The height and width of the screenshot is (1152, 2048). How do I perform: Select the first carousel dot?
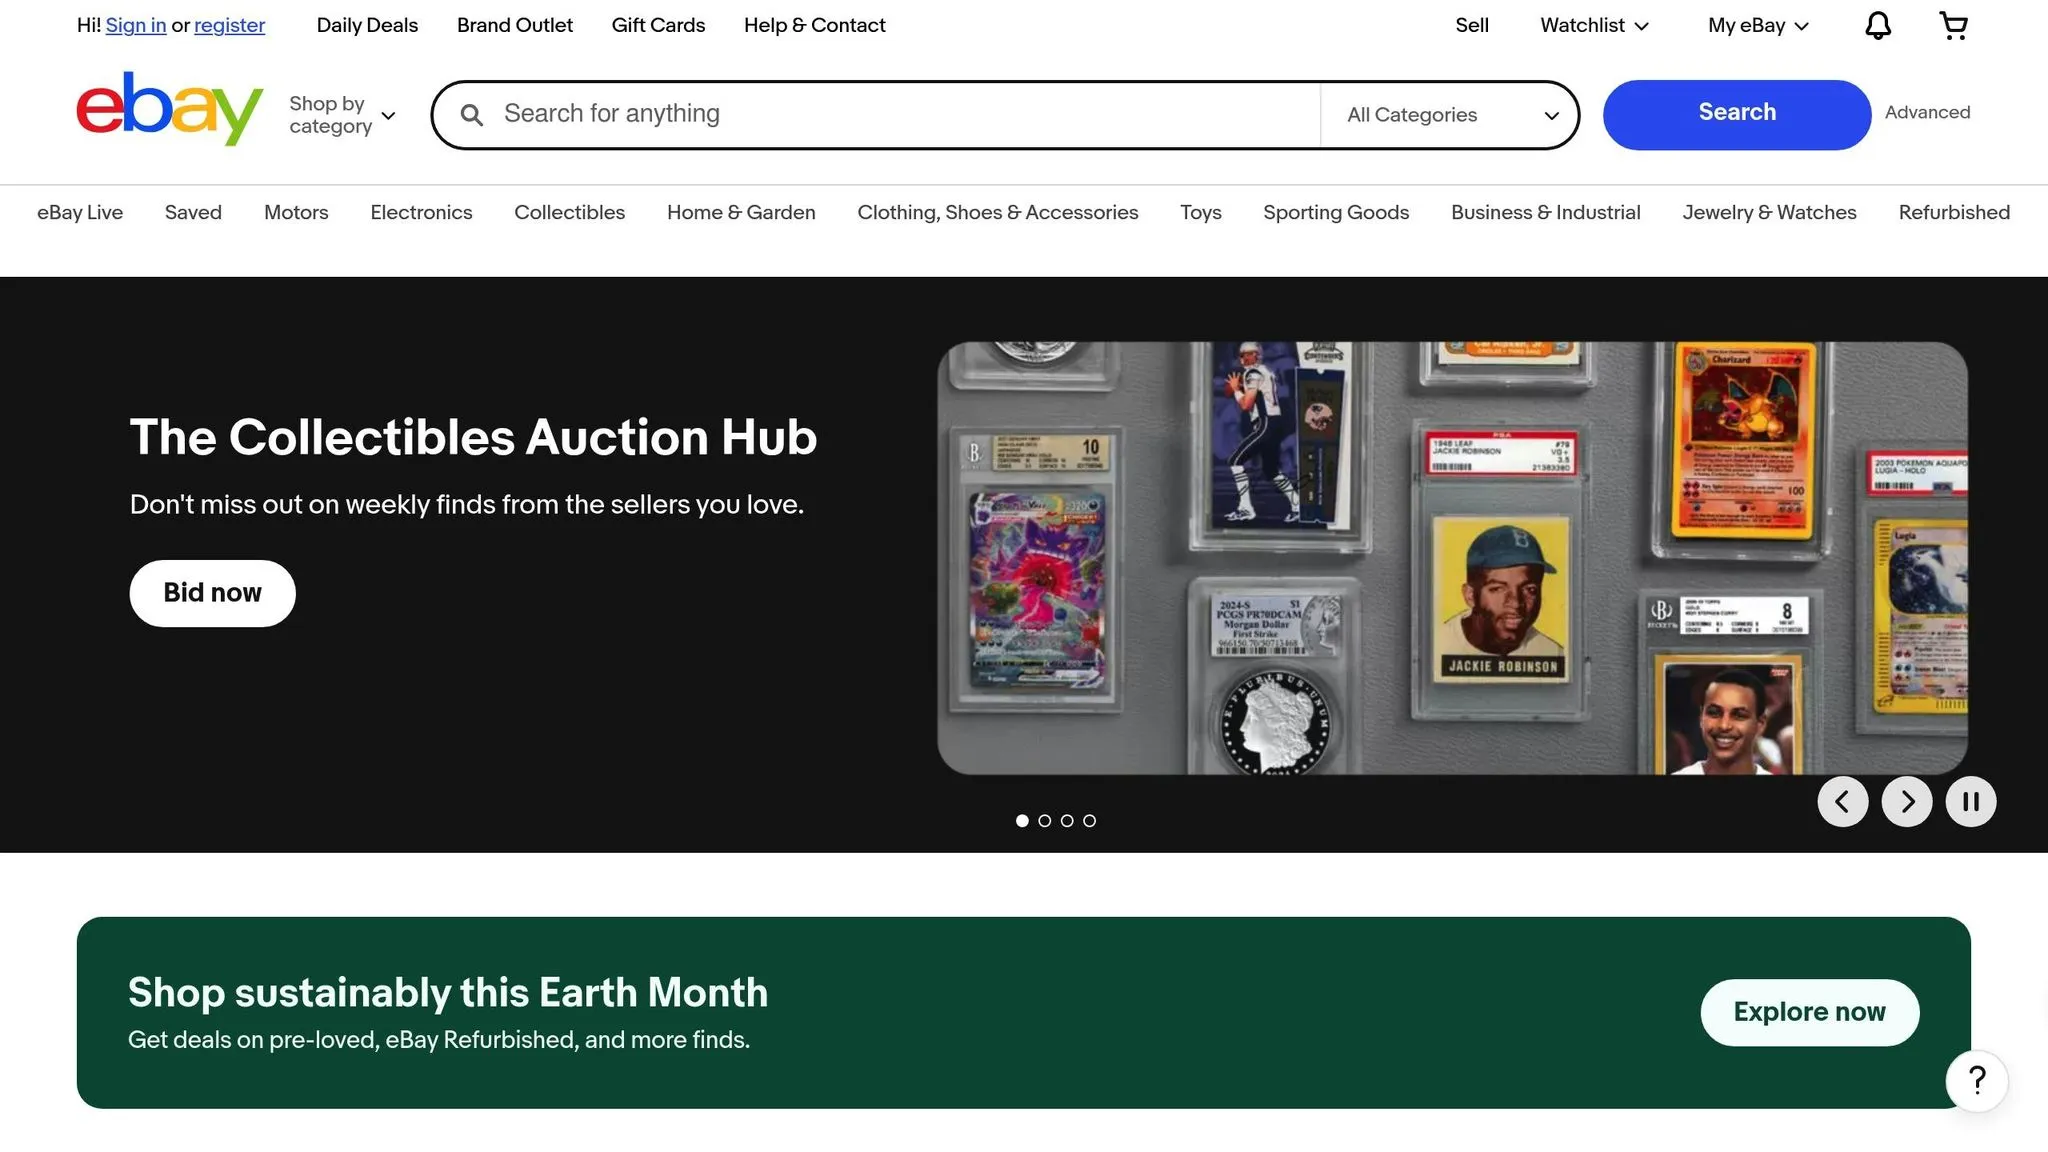coord(1022,820)
